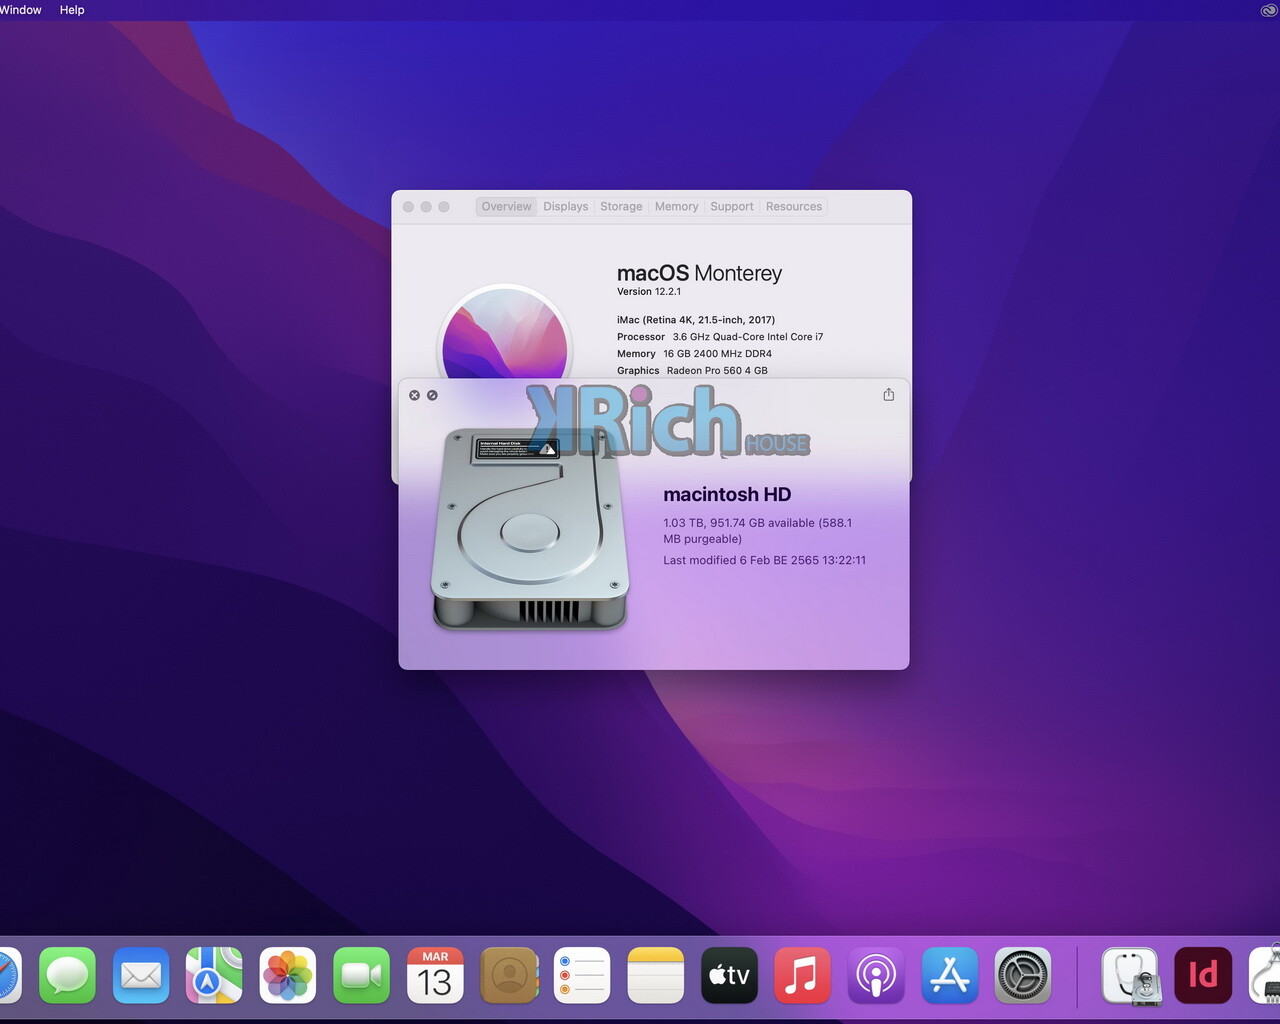The image size is (1280, 1024).
Task: Click the Processor "3.6 GHz Quad-Core" line
Action: [720, 337]
